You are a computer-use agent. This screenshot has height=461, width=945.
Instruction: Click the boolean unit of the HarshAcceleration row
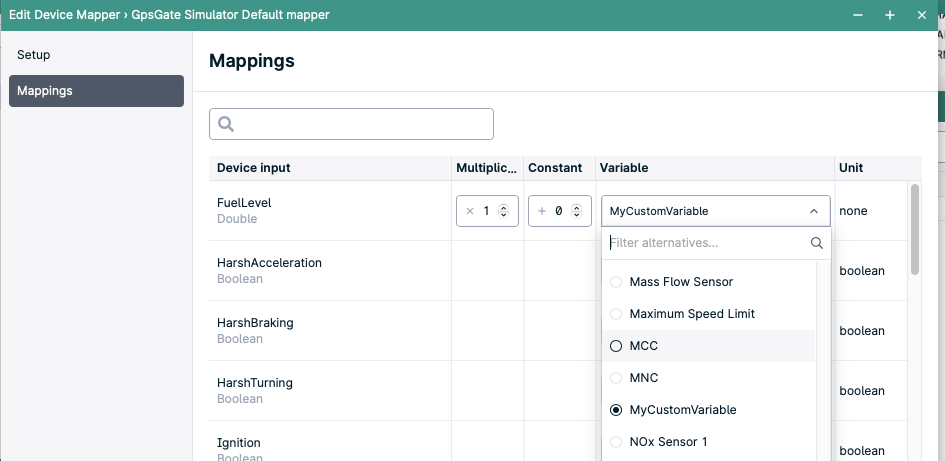862,271
